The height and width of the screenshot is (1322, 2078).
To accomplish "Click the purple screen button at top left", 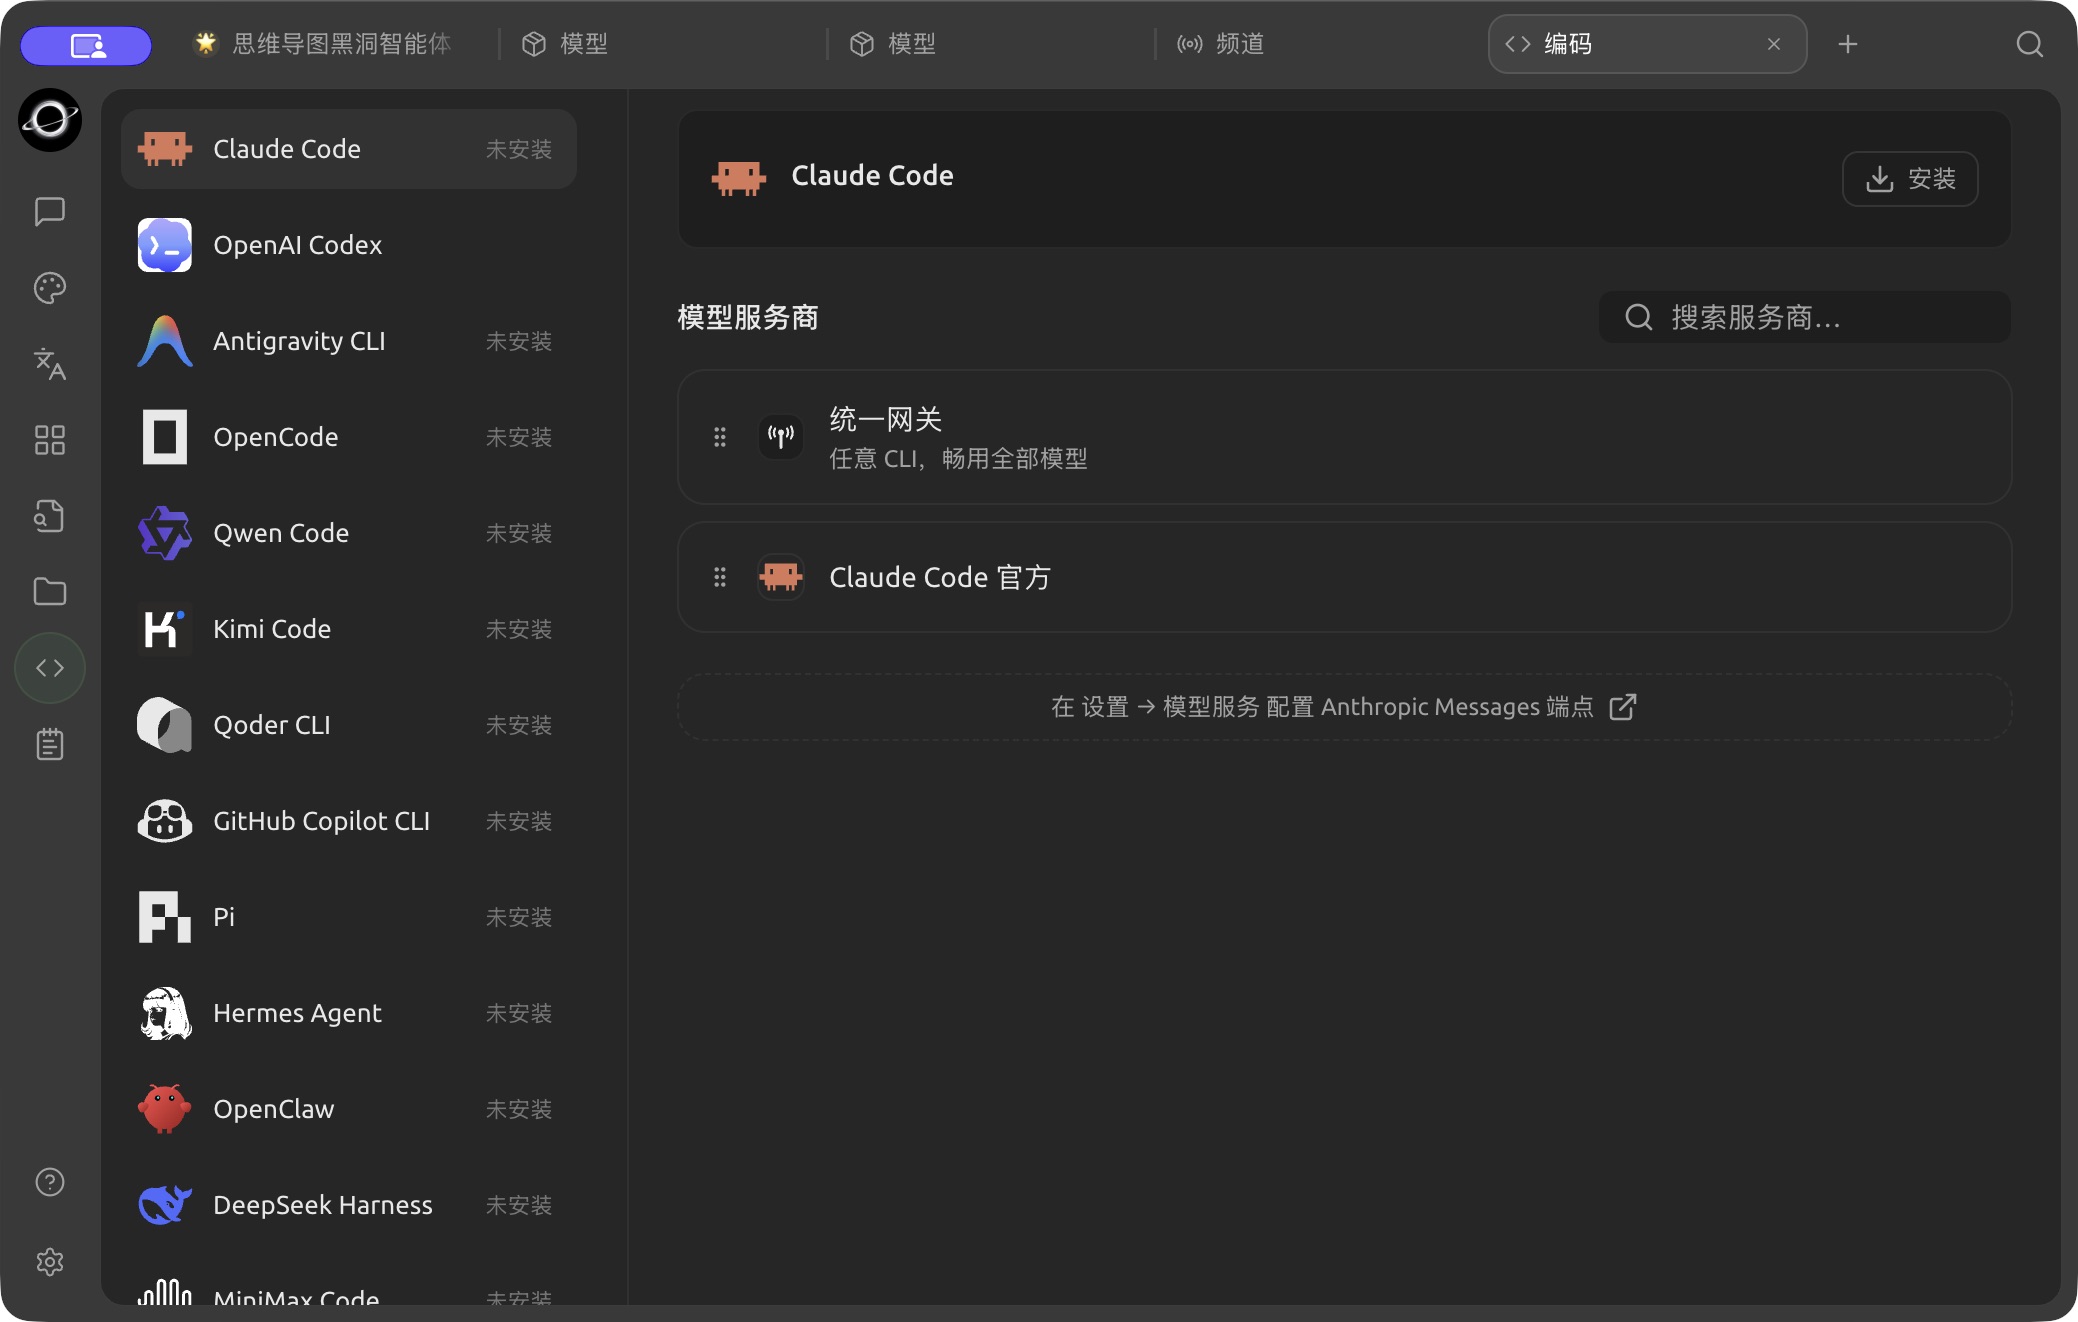I will (x=87, y=45).
